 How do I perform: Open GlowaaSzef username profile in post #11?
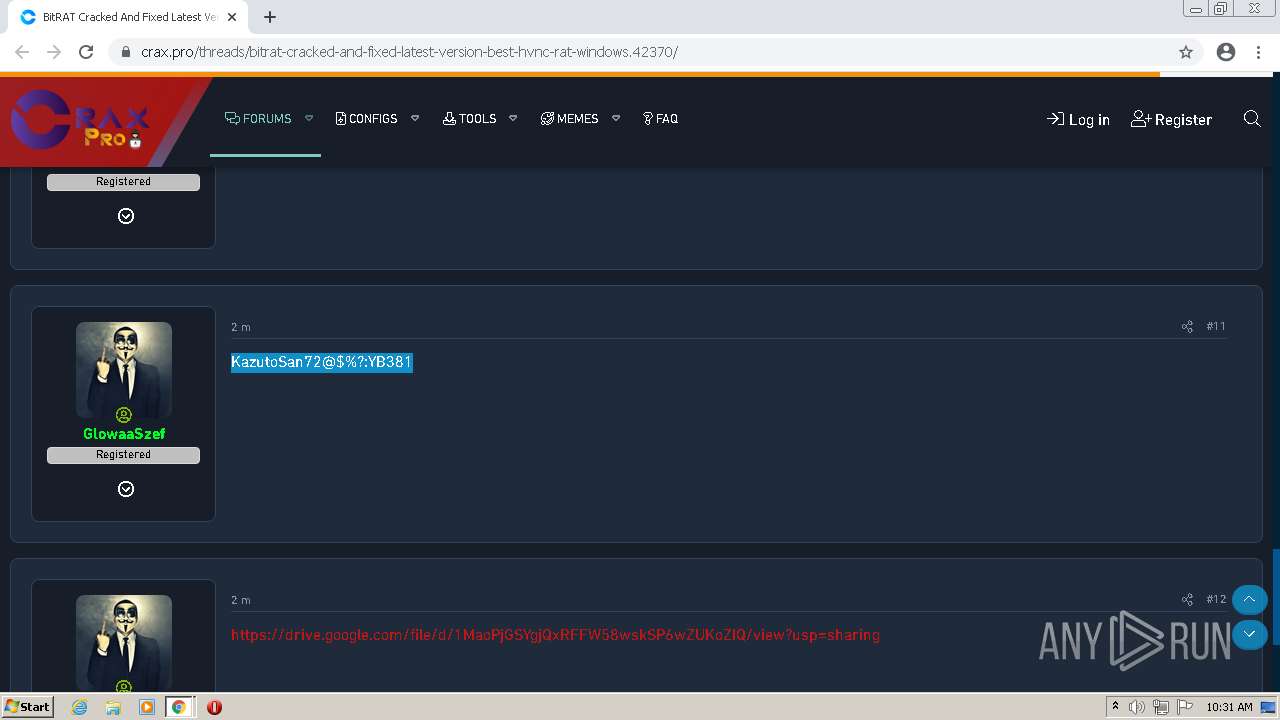coord(124,434)
